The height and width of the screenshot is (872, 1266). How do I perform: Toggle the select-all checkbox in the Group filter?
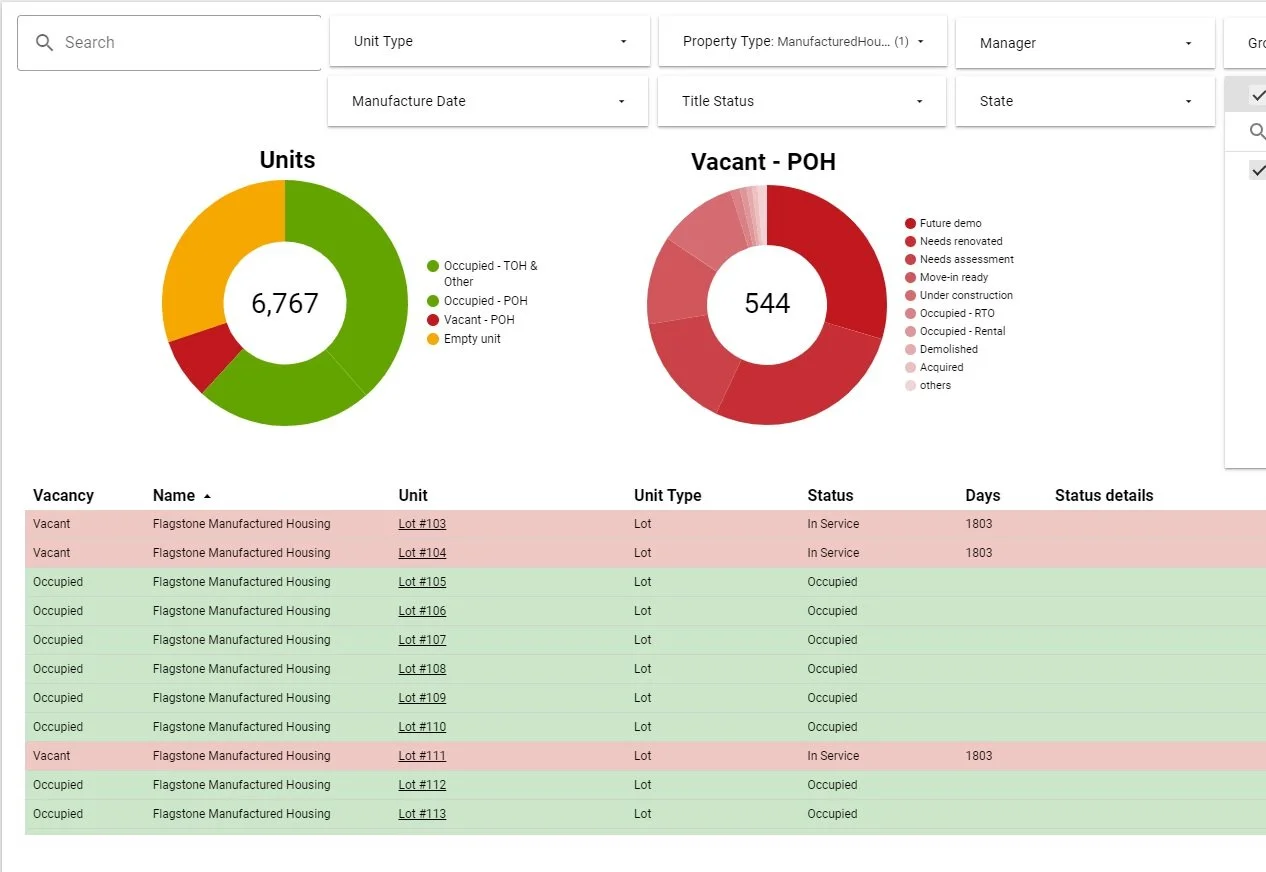click(x=1258, y=94)
